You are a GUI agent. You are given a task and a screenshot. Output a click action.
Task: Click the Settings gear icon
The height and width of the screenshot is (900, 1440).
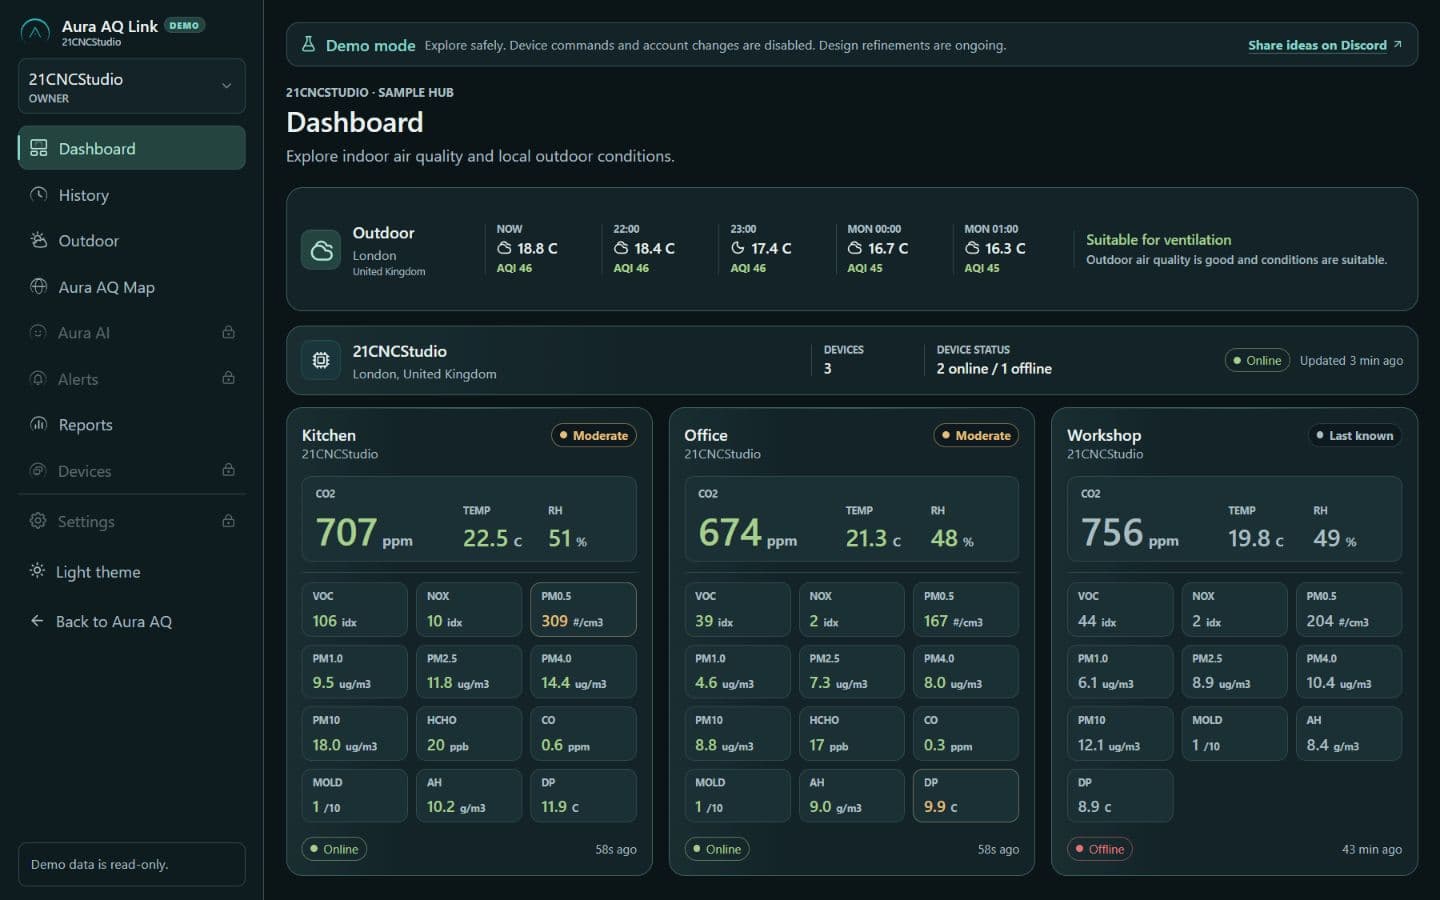pos(38,521)
